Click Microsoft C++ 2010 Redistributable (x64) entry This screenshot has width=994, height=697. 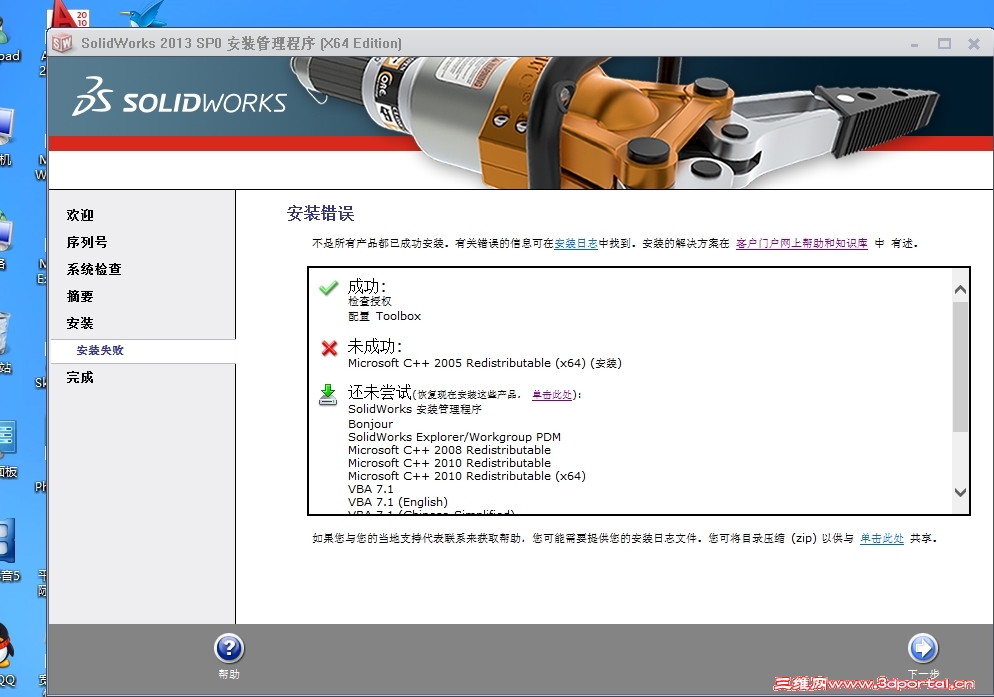[x=467, y=476]
